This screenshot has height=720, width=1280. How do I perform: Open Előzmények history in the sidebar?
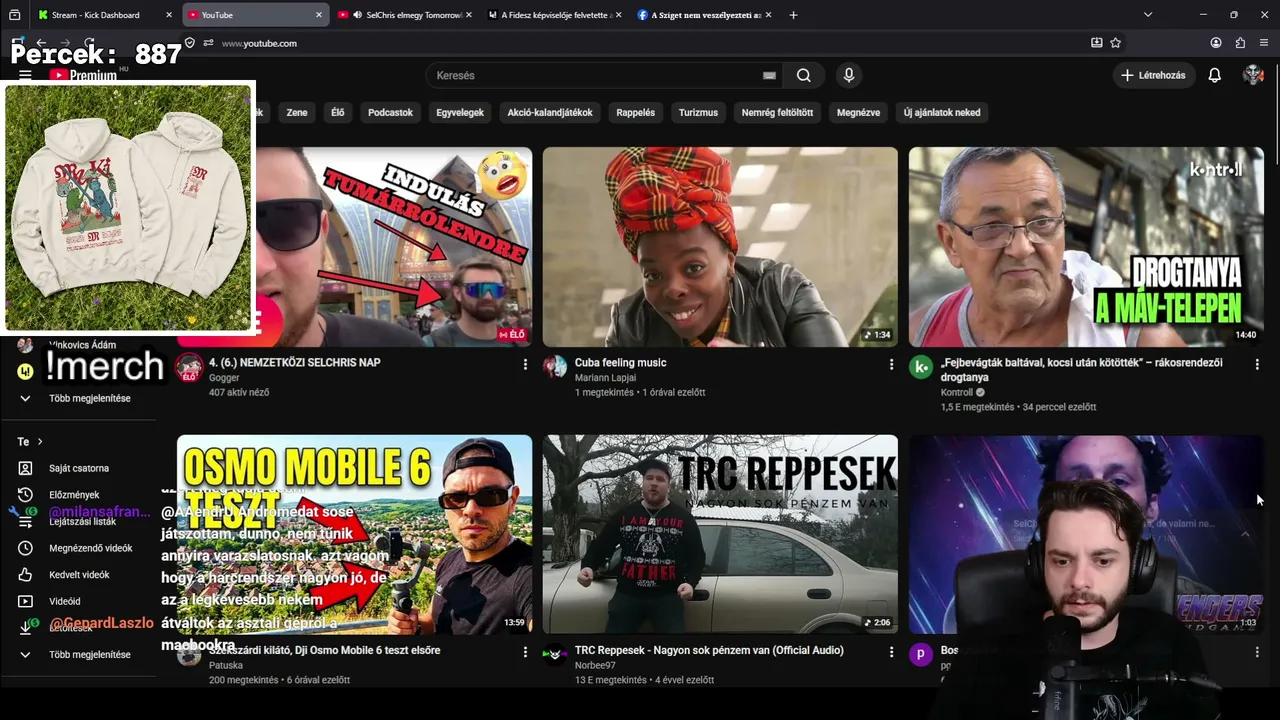pos(74,495)
